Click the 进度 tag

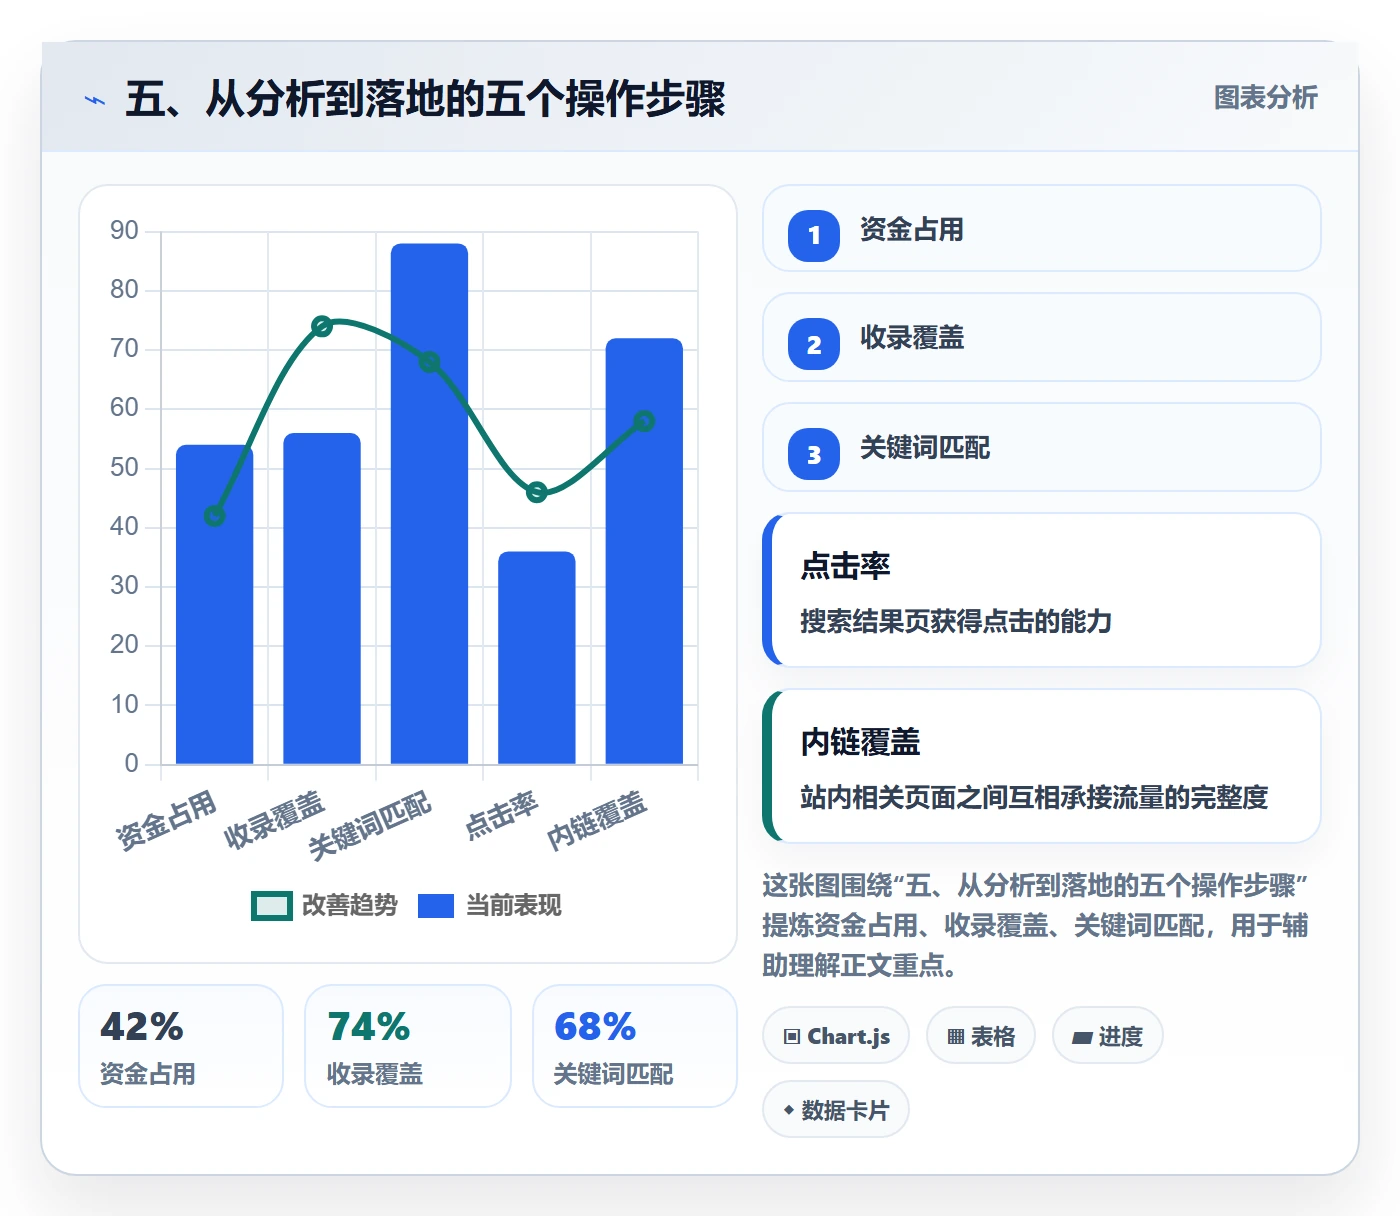click(x=1108, y=1036)
